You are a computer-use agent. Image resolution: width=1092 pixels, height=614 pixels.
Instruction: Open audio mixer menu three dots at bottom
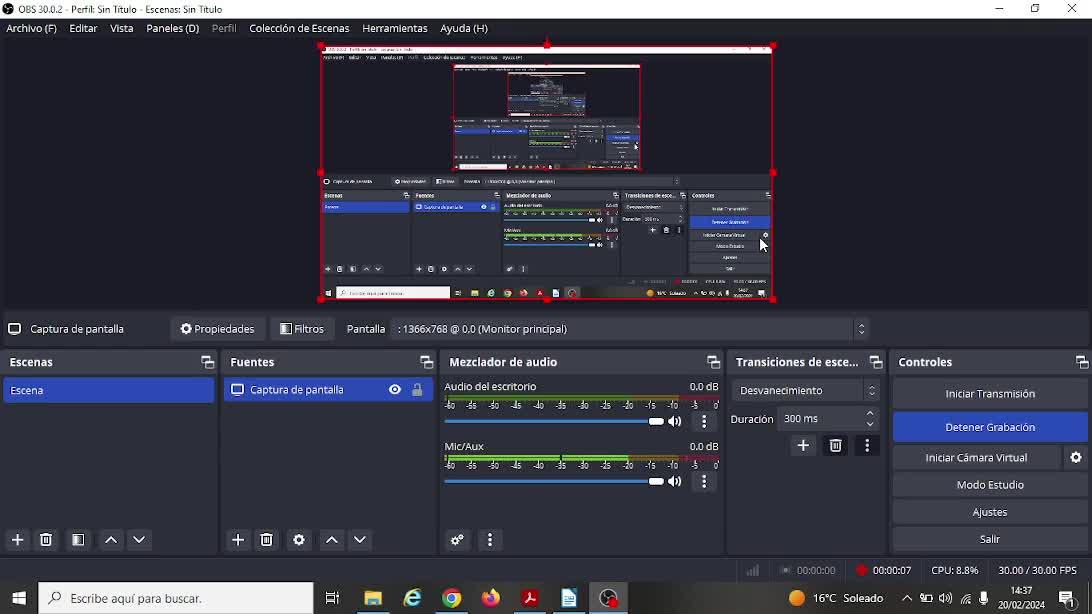[490, 540]
